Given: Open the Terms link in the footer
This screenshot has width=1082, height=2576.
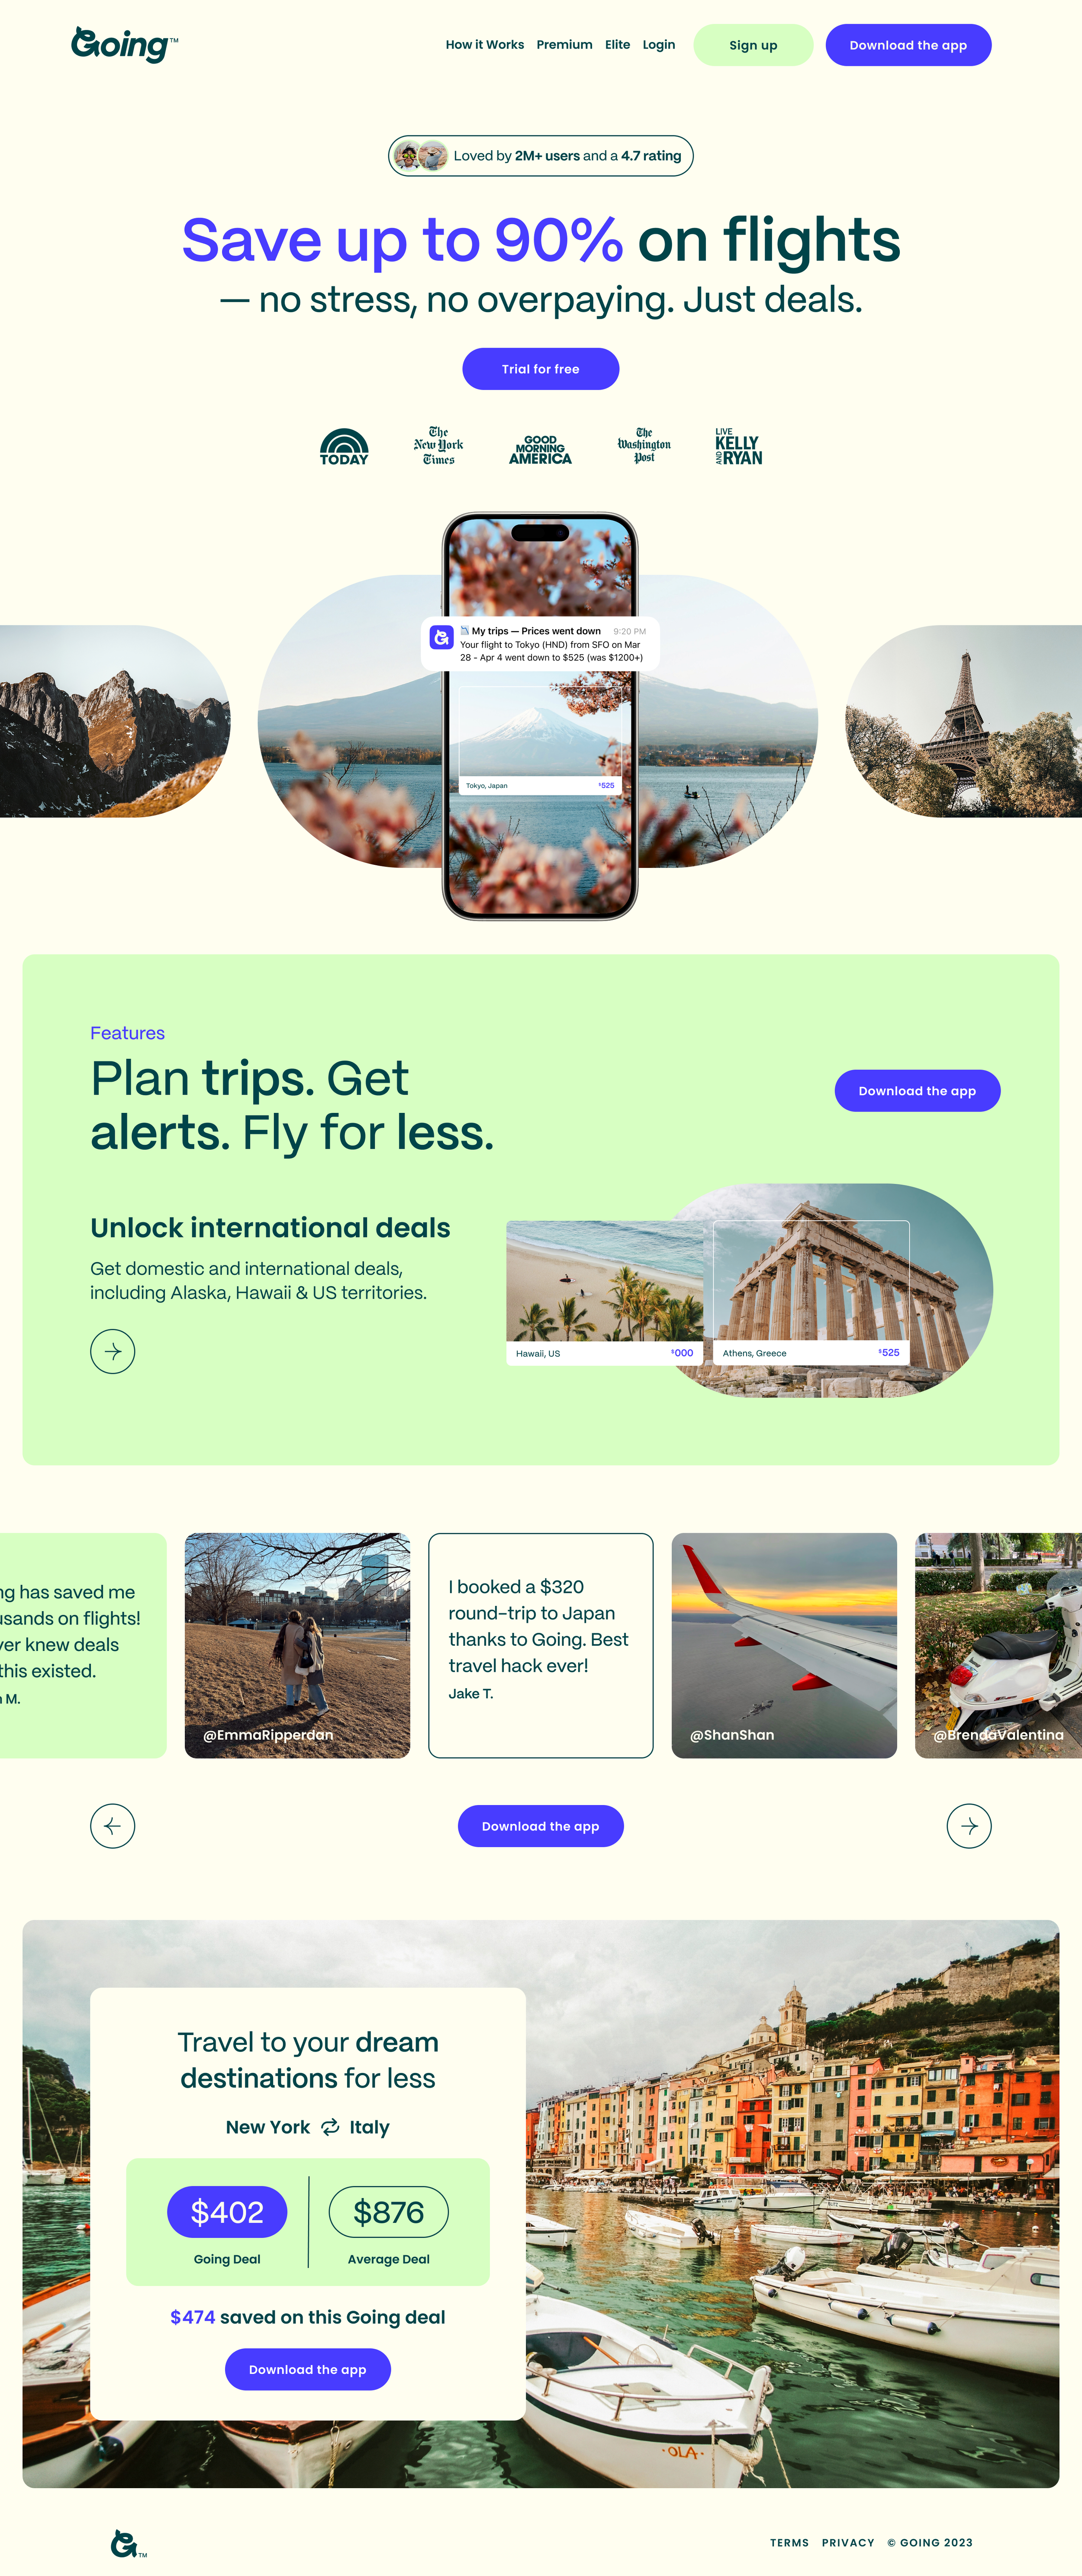Looking at the screenshot, I should coord(789,2543).
